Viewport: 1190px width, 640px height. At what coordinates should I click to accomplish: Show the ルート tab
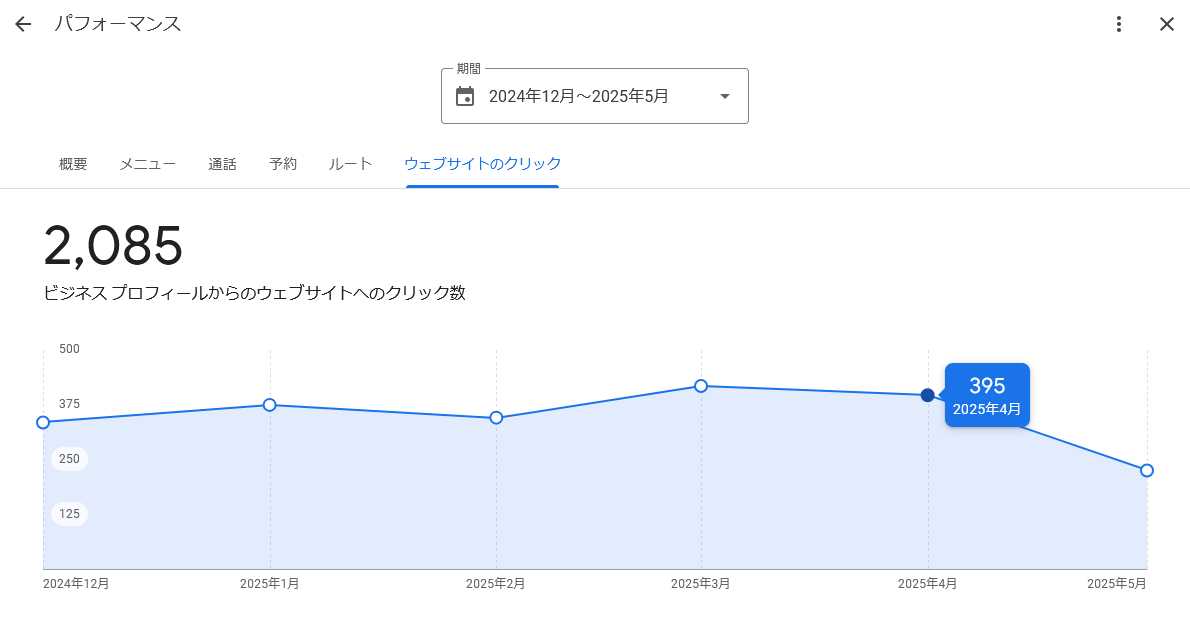(x=350, y=164)
